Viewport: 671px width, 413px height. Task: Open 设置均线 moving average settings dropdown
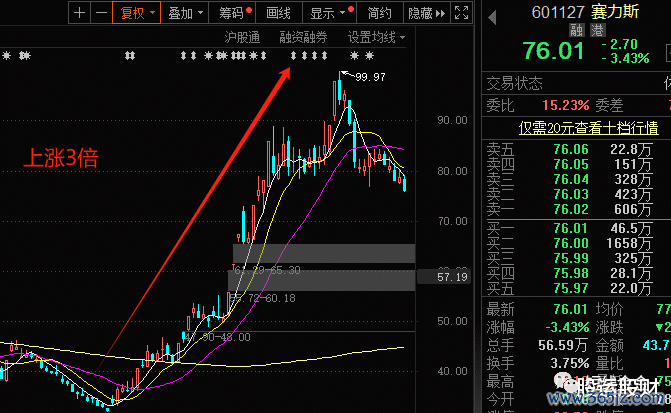tap(376, 38)
